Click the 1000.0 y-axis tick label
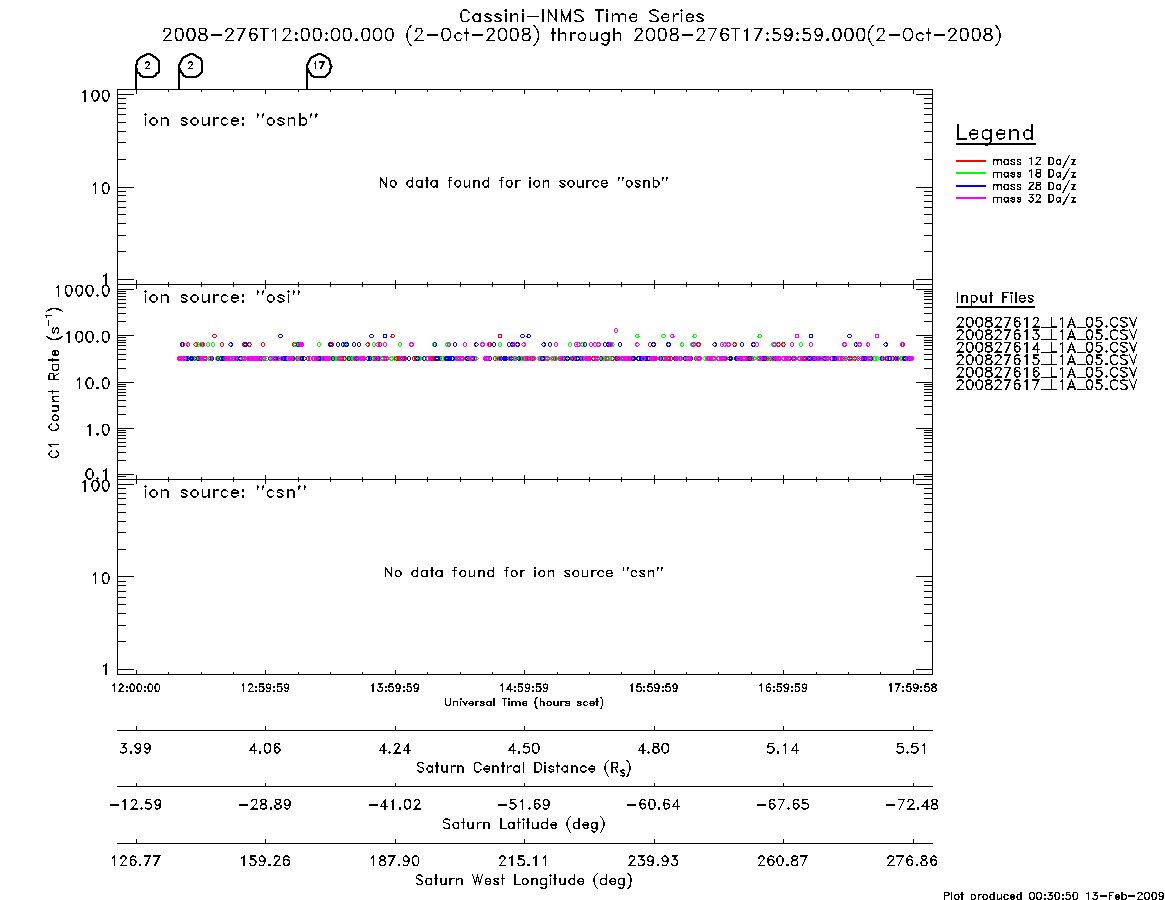1165x900 pixels. [x=82, y=291]
